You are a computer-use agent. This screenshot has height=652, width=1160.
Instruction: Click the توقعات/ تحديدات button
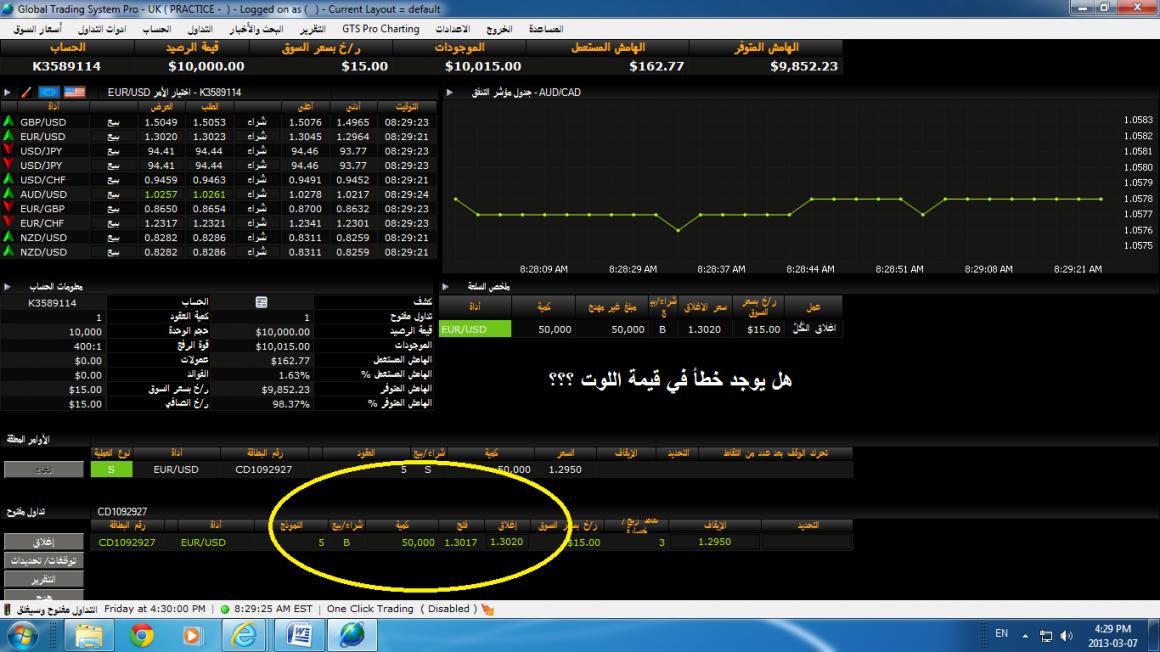[x=44, y=560]
